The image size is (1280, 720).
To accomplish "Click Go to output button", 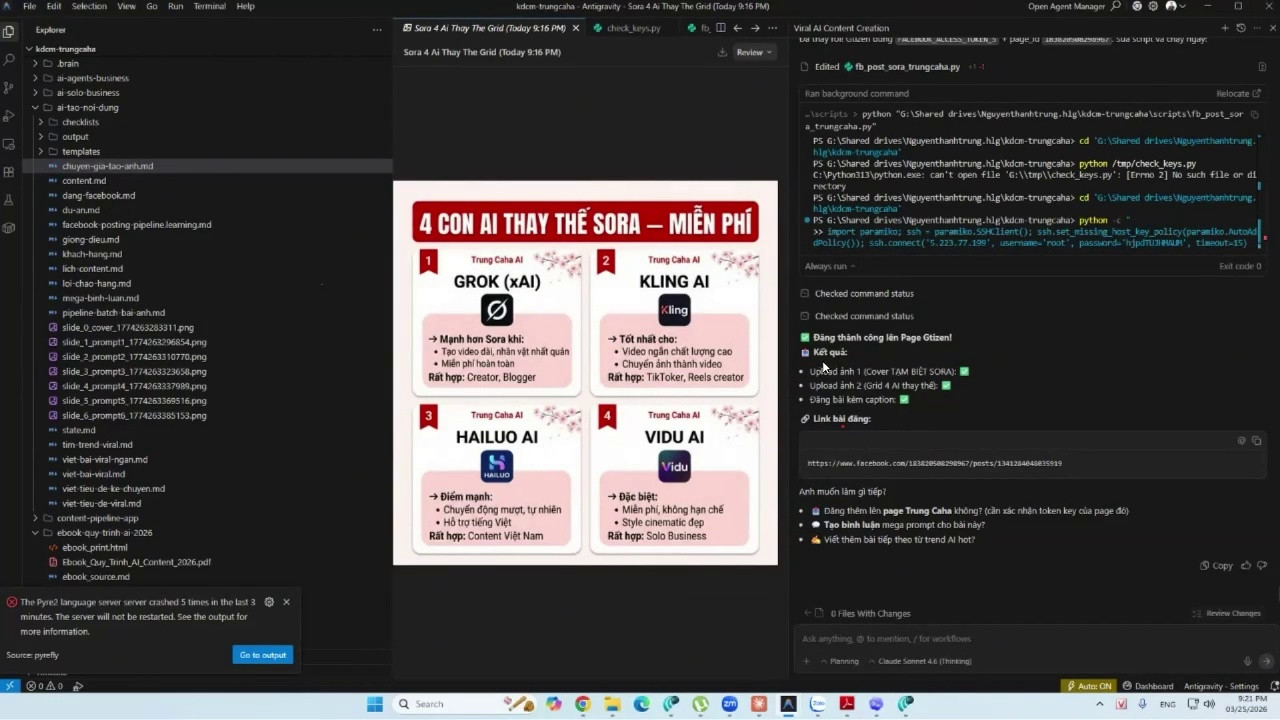I will pyautogui.click(x=263, y=655).
